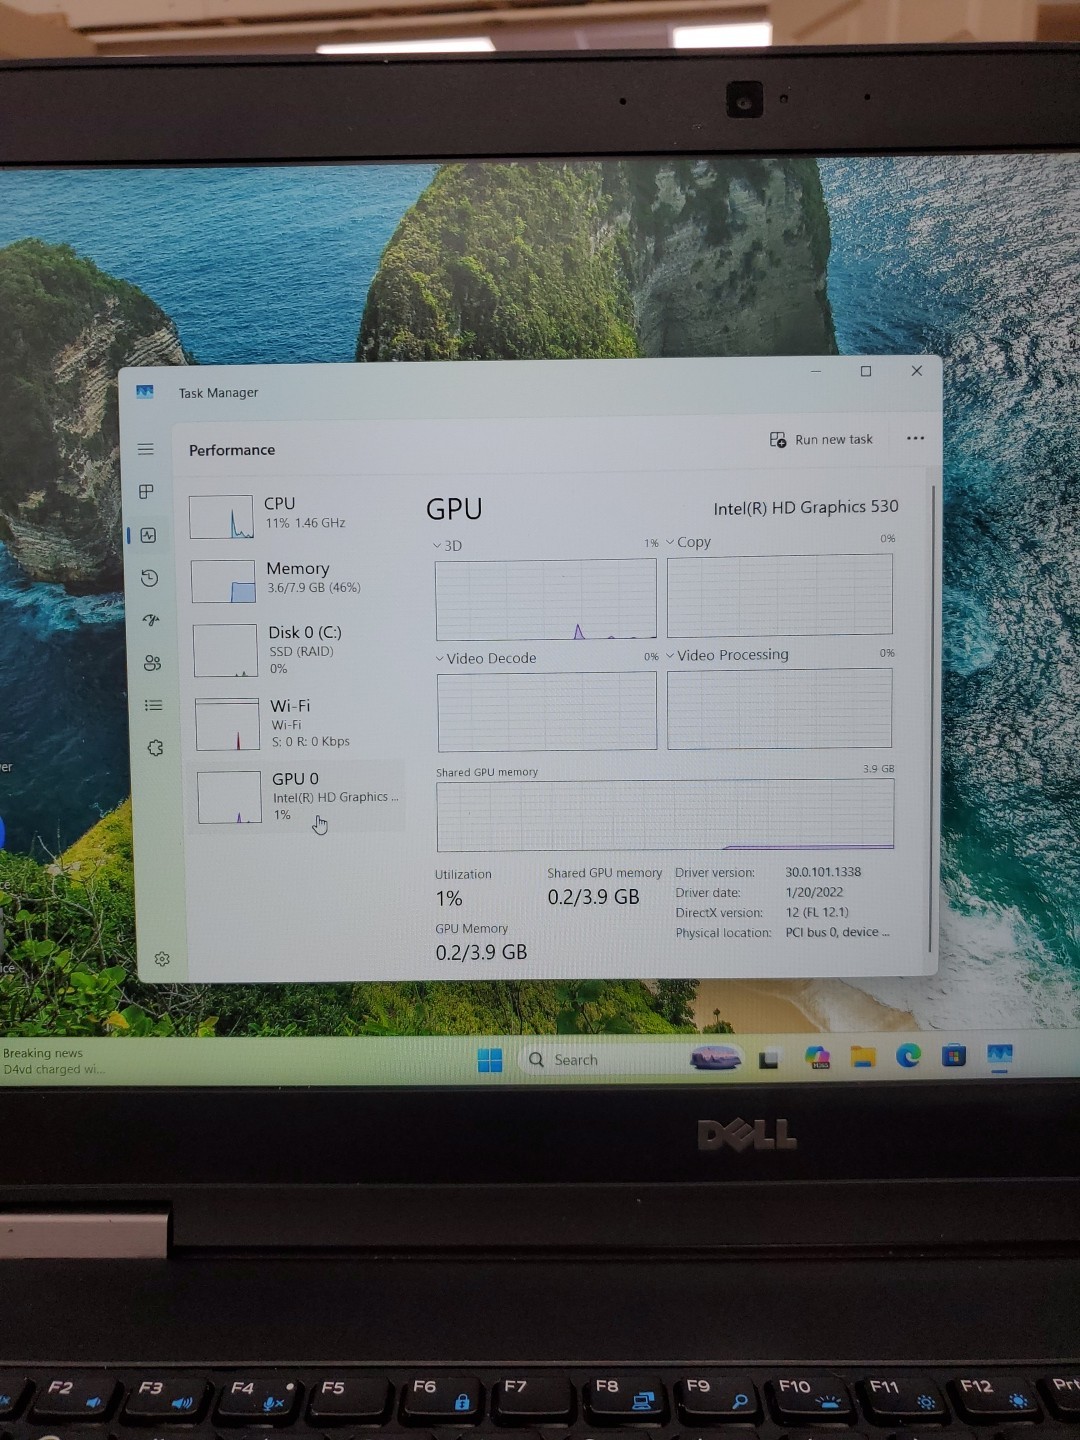Screen dimensions: 1080x1440
Task: Open the Processes page icon in sidebar
Action: [146, 491]
